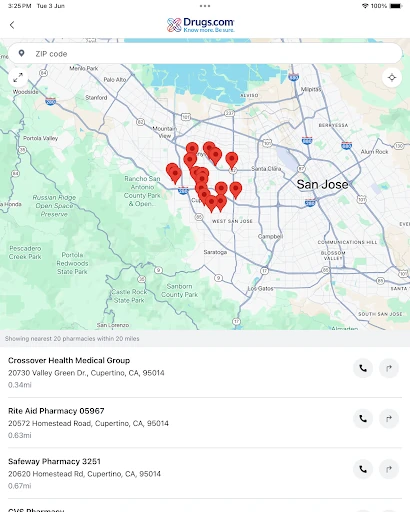
Task: Call Rite Aid Pharmacy 05967
Action: point(363,418)
